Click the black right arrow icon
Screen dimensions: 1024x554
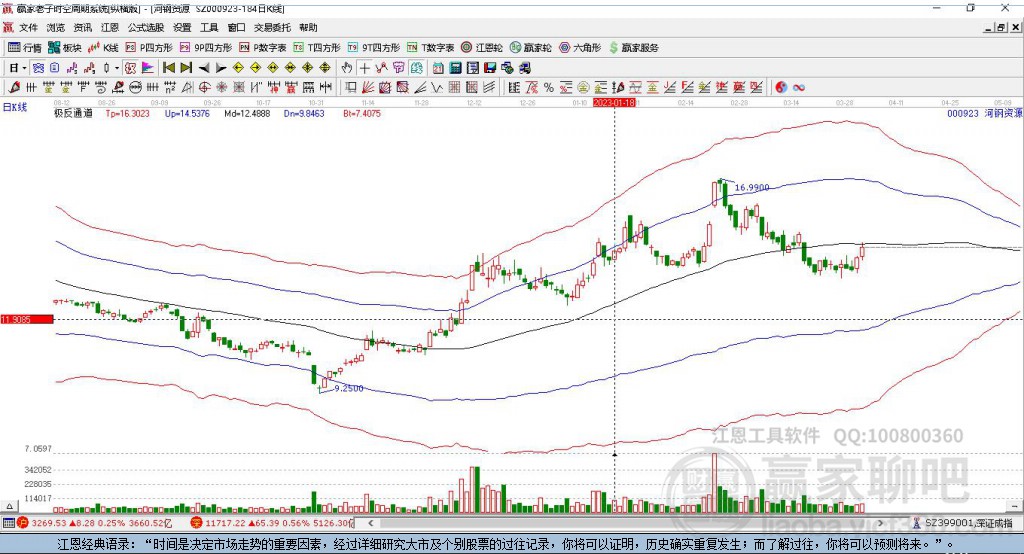point(221,68)
